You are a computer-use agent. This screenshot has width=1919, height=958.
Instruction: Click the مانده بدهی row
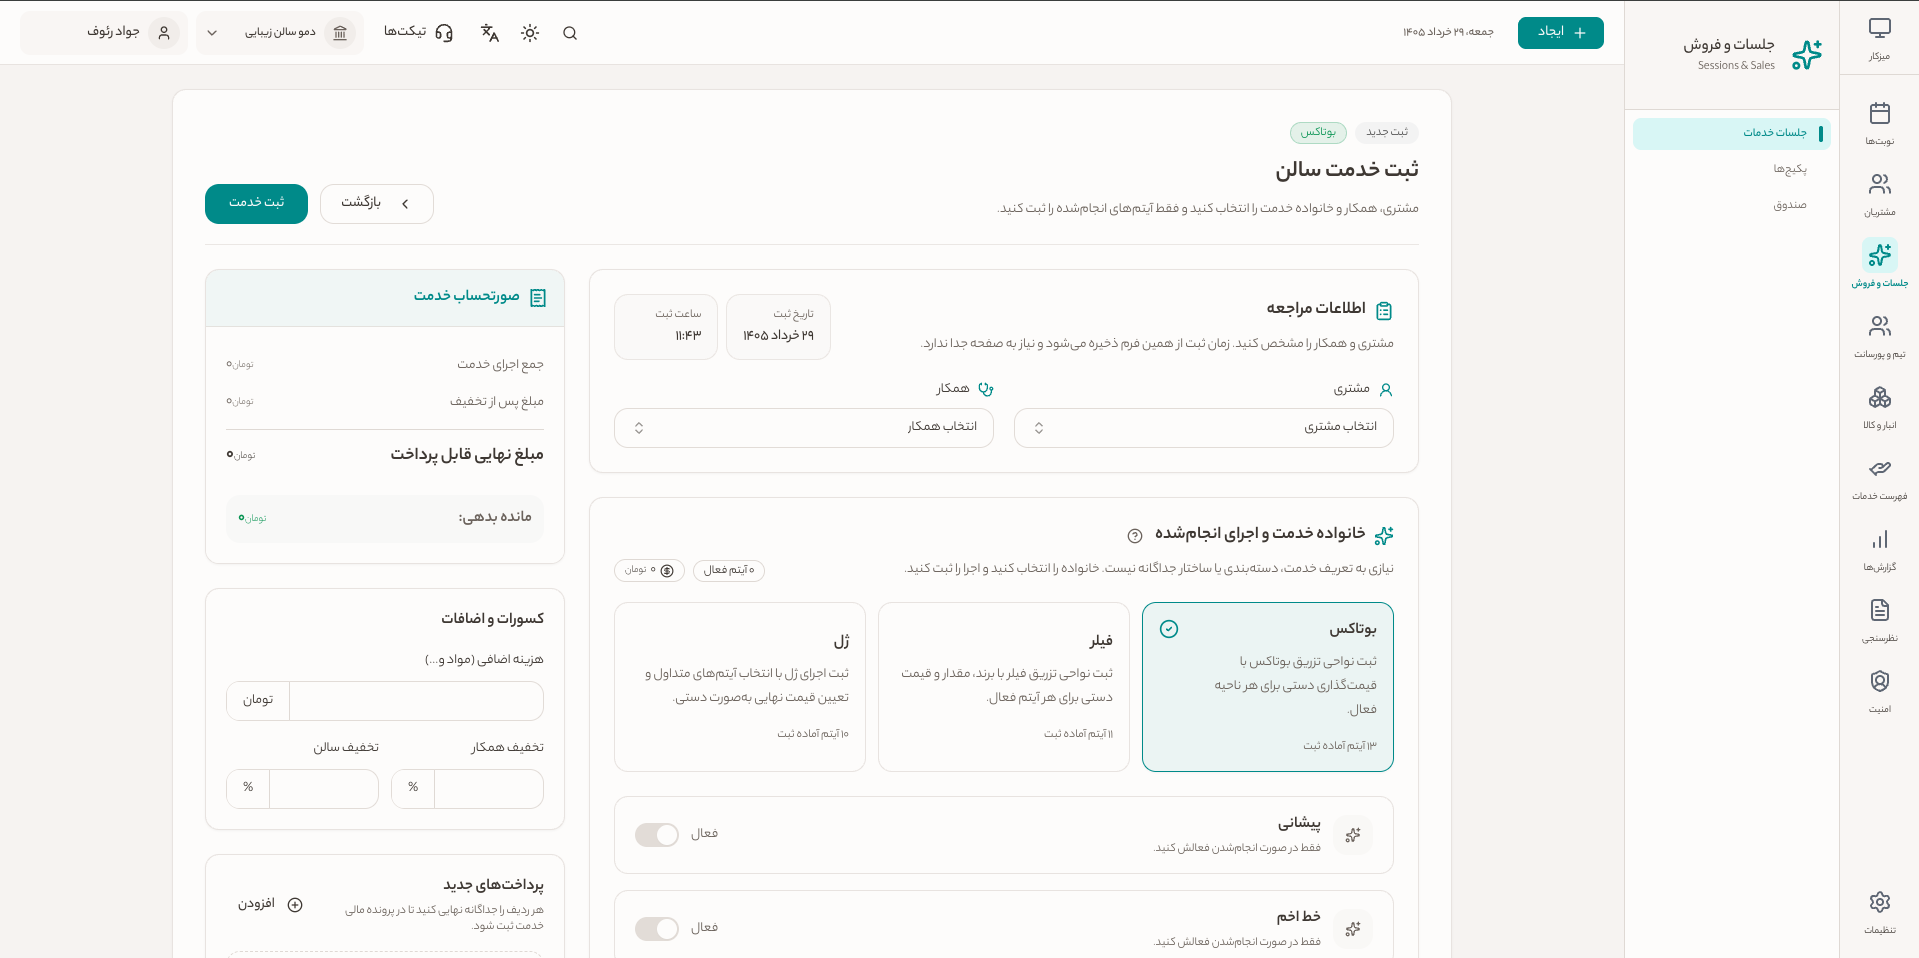pyautogui.click(x=385, y=518)
